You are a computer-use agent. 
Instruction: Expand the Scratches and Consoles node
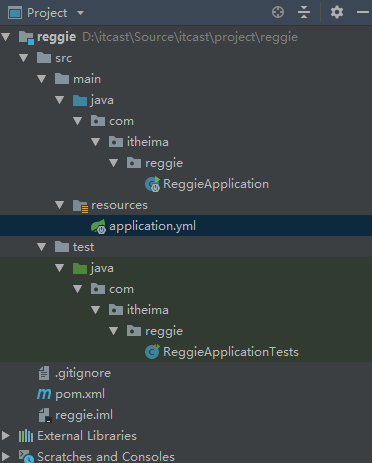click(6, 456)
